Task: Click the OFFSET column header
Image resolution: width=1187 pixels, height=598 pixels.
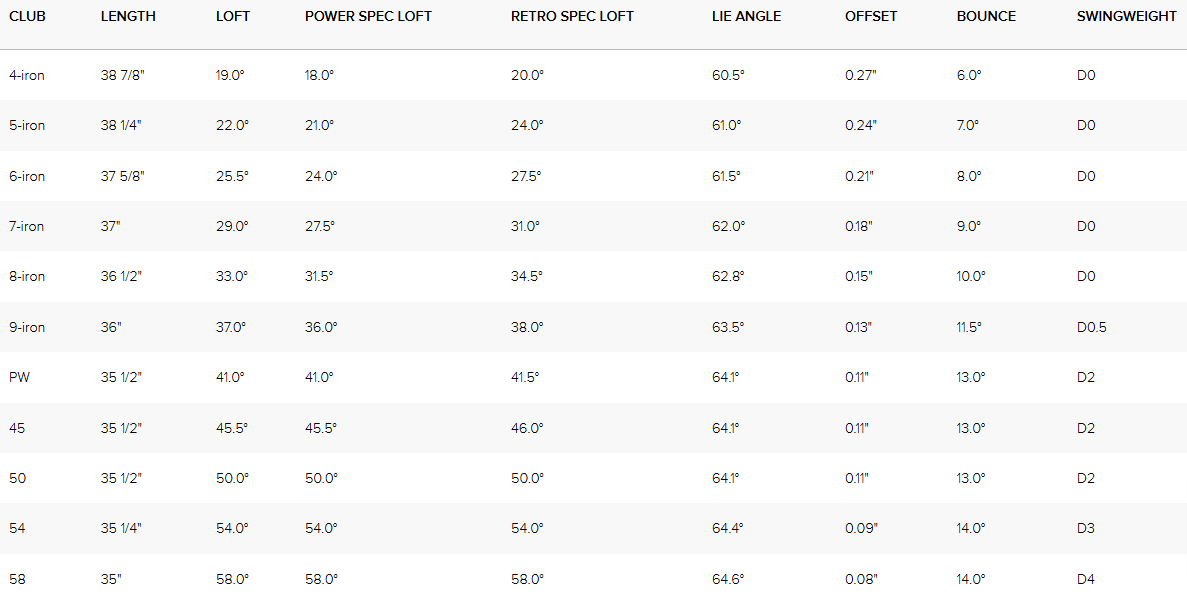Action: (x=871, y=17)
